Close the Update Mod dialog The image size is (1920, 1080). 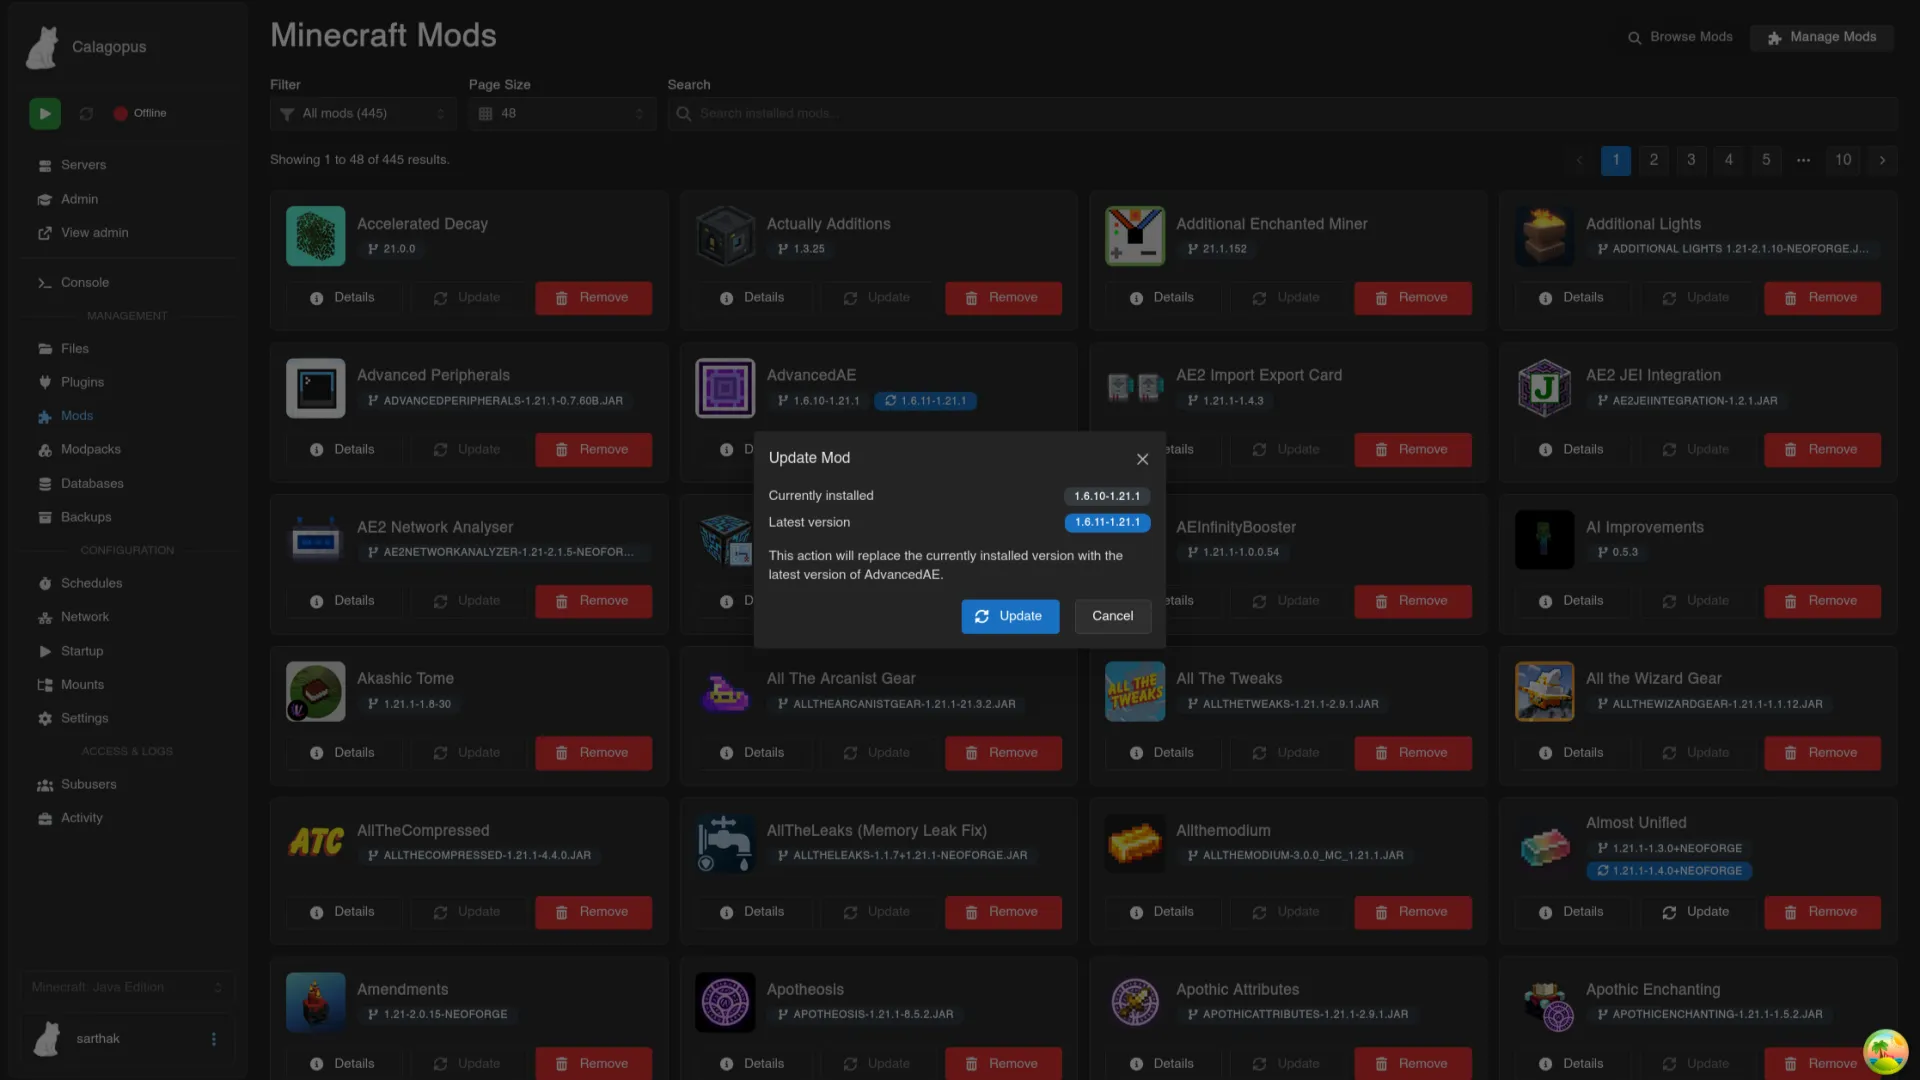click(x=1142, y=459)
